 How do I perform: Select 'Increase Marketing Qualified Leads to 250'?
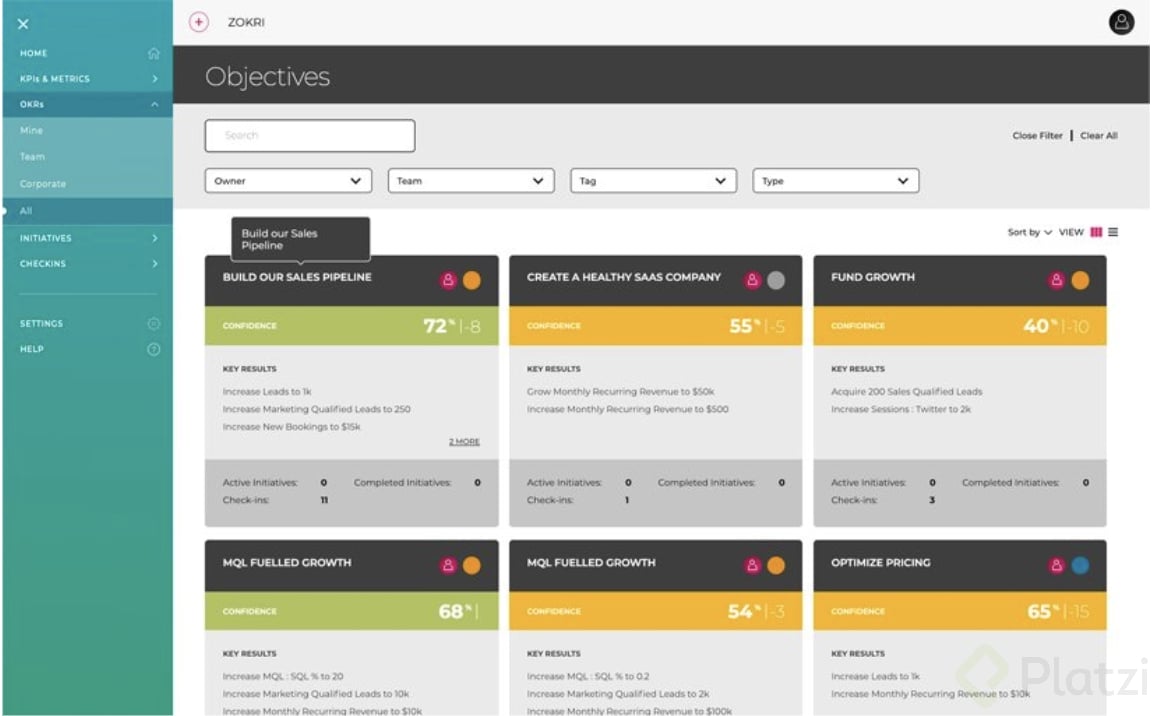click(x=317, y=409)
